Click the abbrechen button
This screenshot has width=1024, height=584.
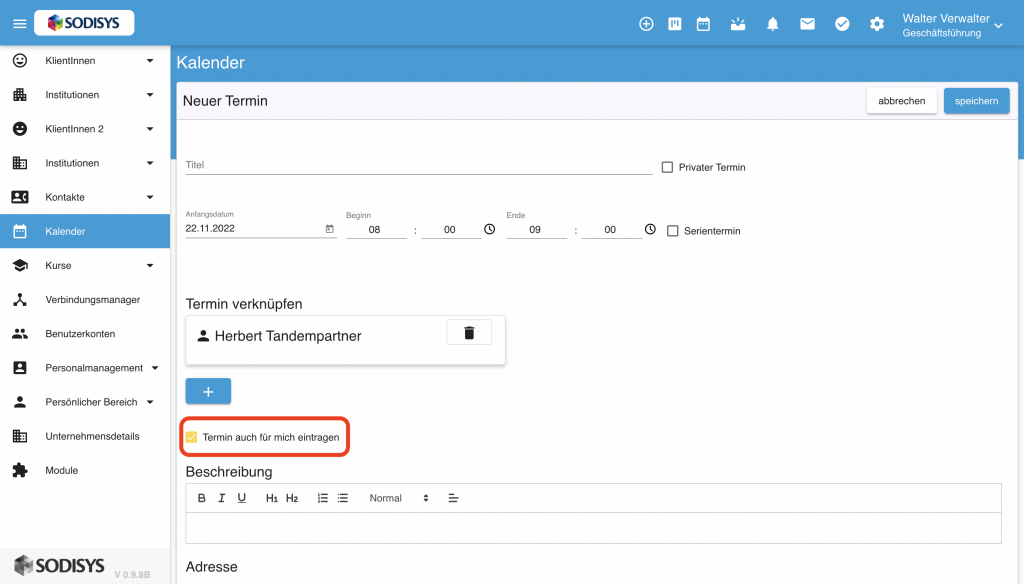[x=901, y=101]
